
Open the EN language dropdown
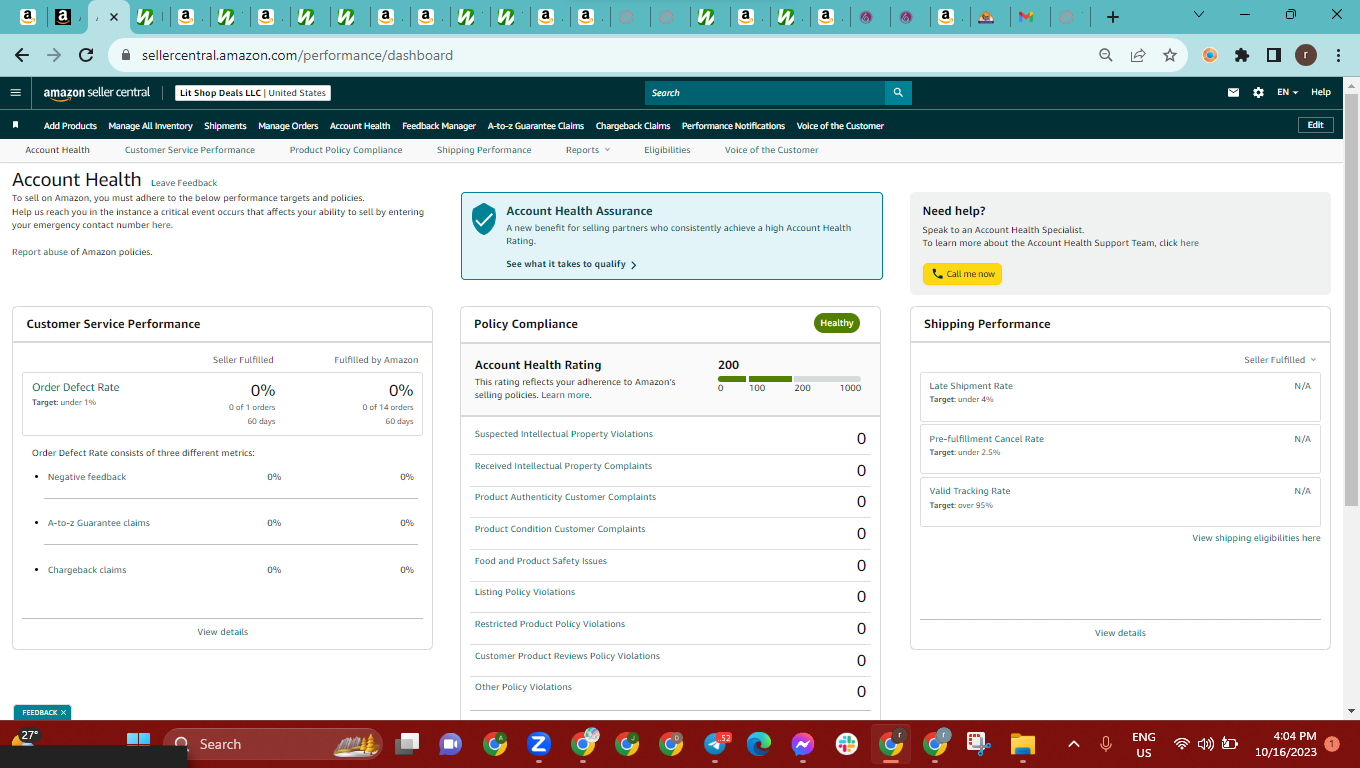click(x=1288, y=93)
